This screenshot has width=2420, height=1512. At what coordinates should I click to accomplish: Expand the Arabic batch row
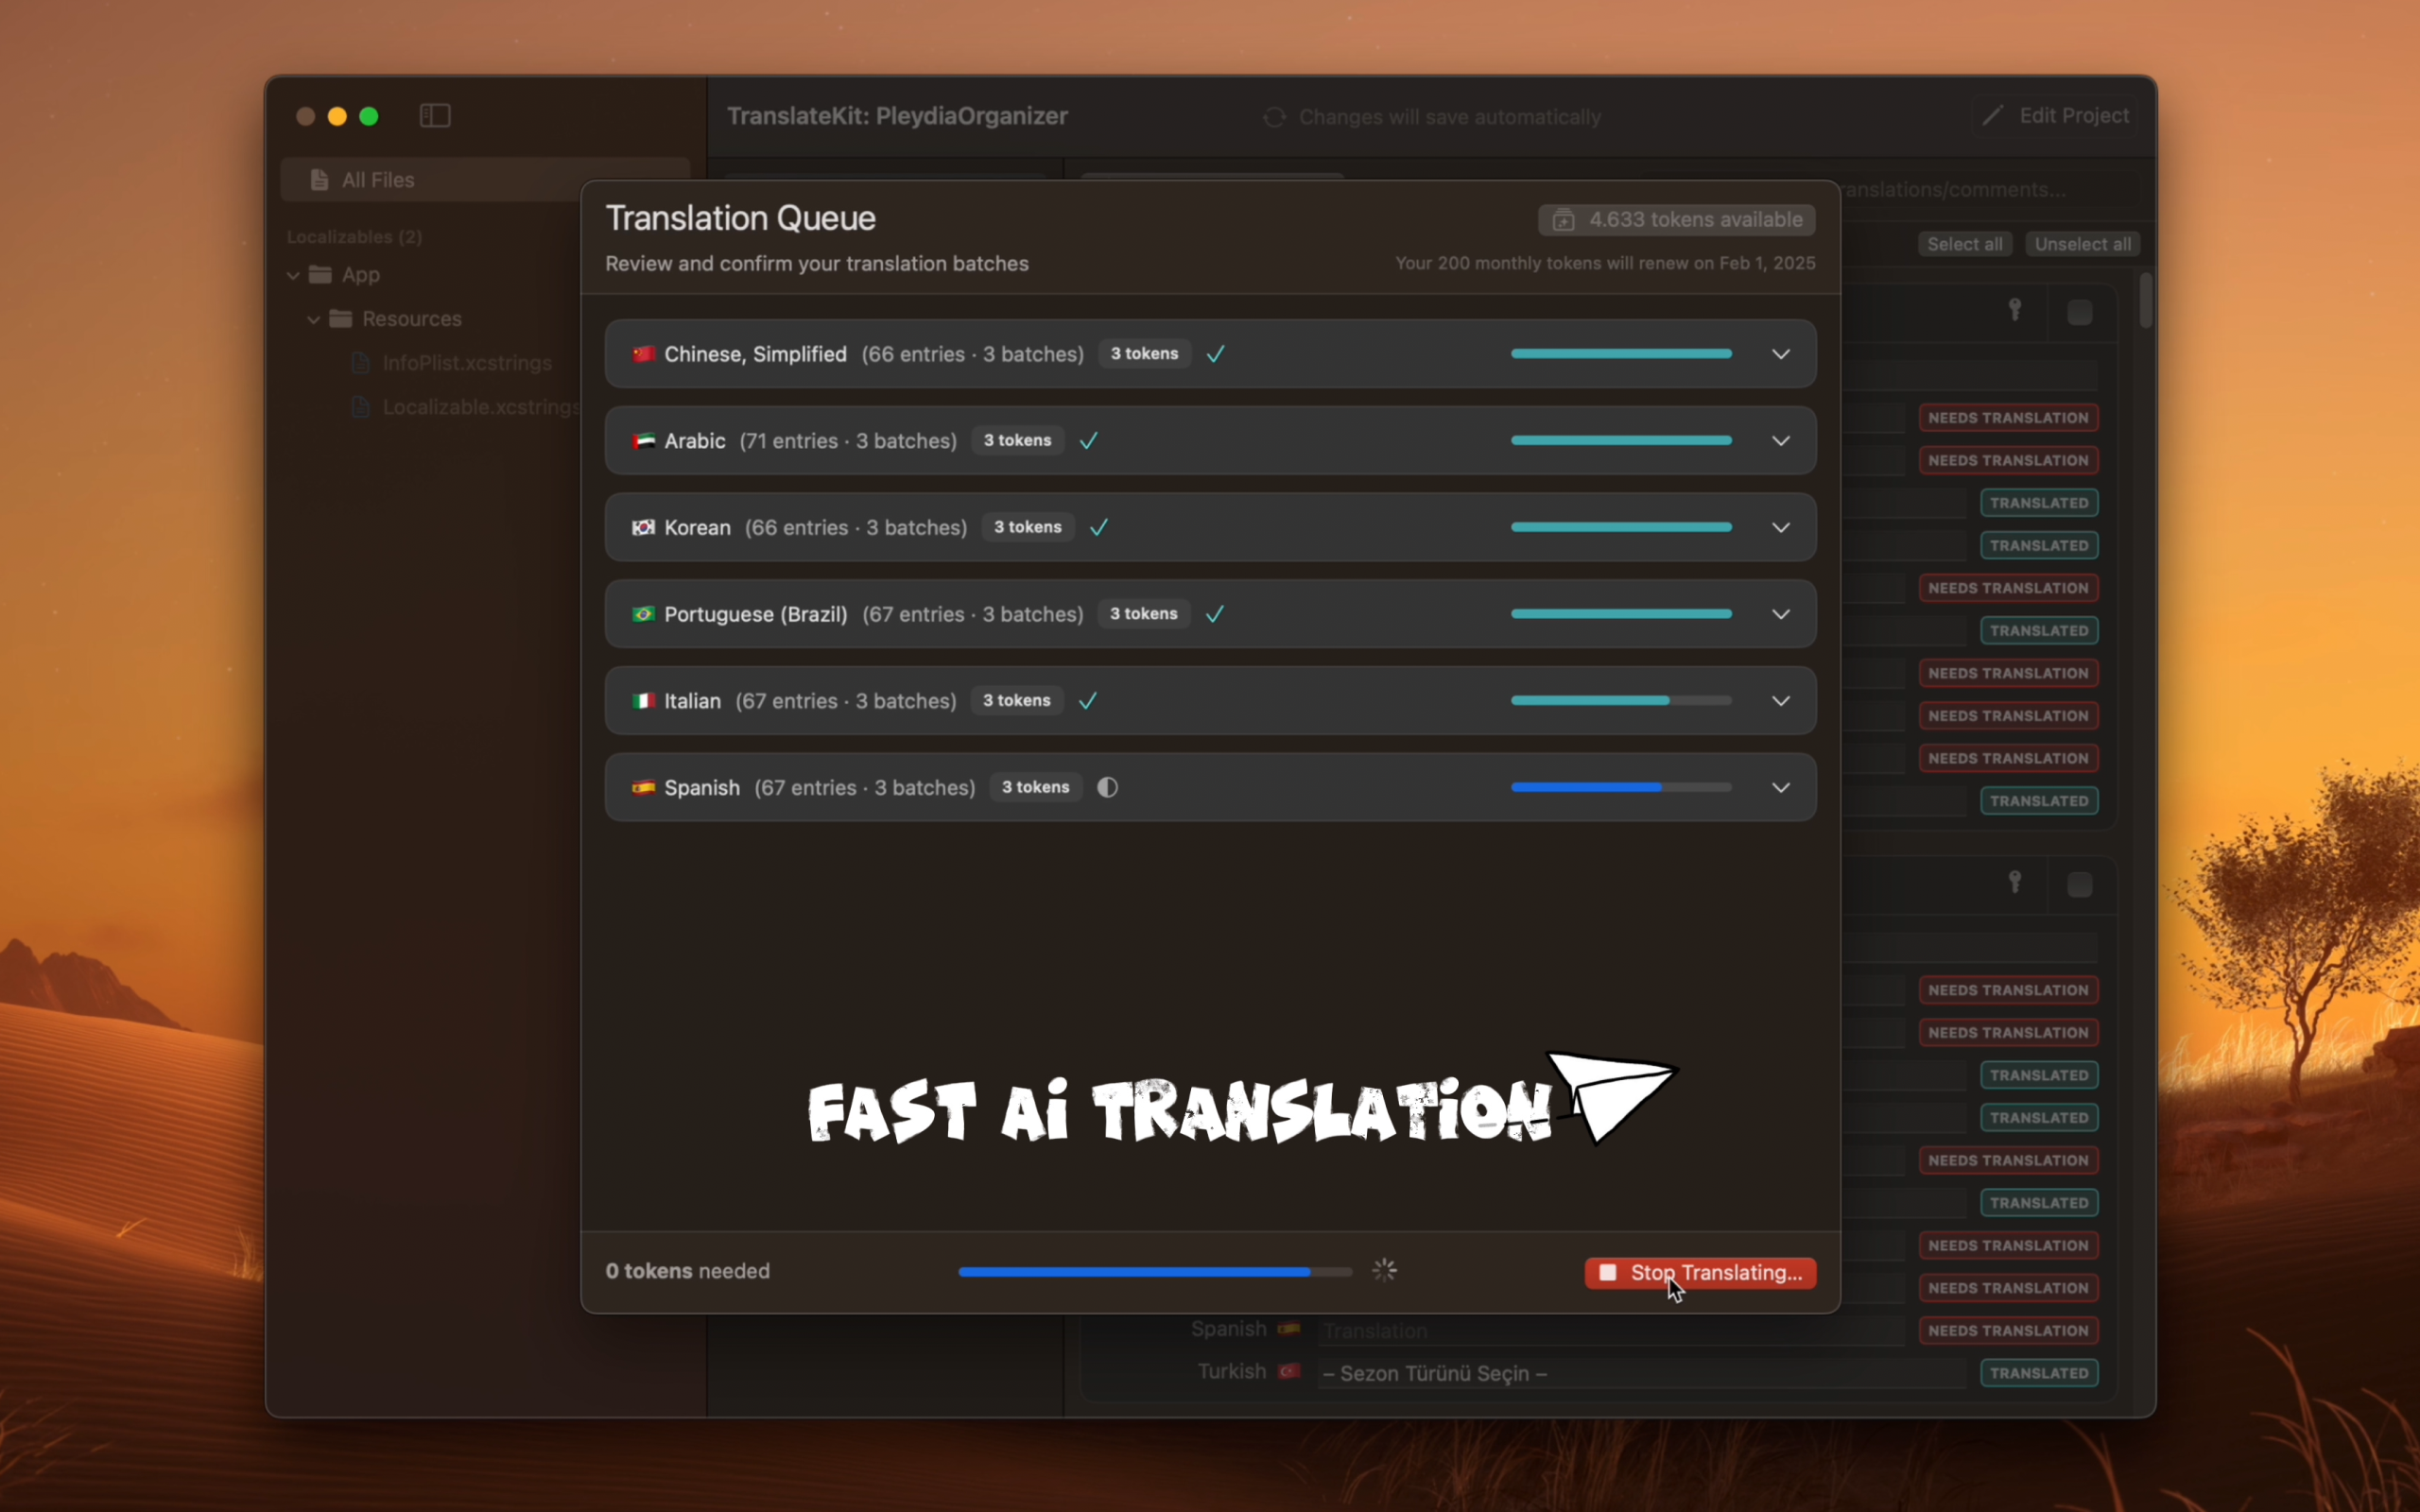pyautogui.click(x=1780, y=441)
